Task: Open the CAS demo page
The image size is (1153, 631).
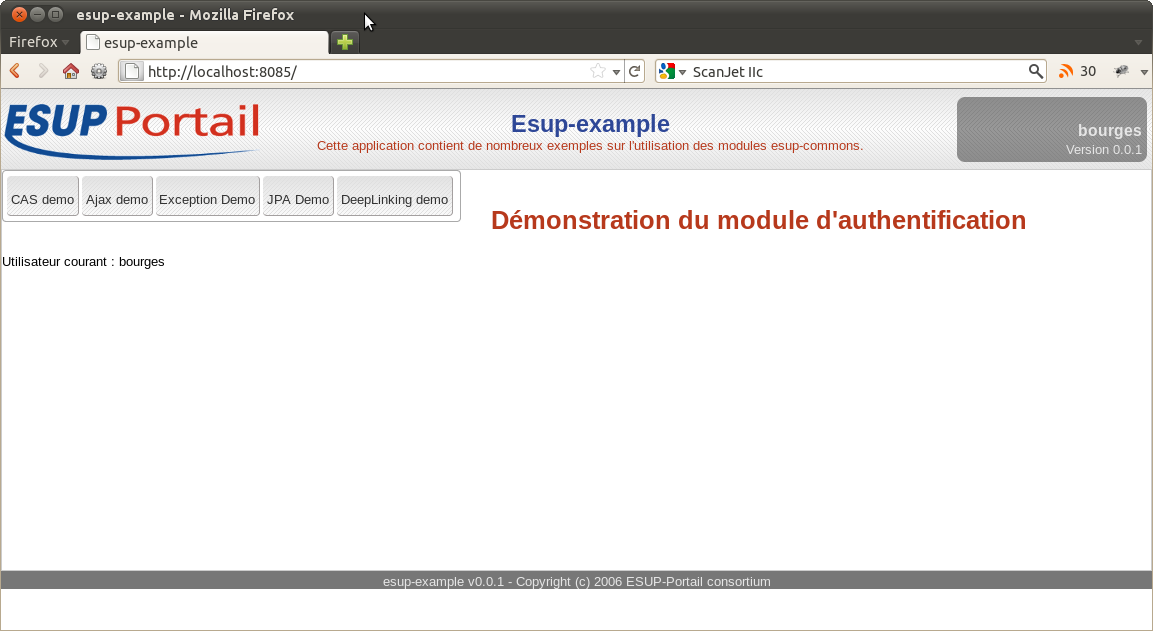Action: [x=42, y=199]
